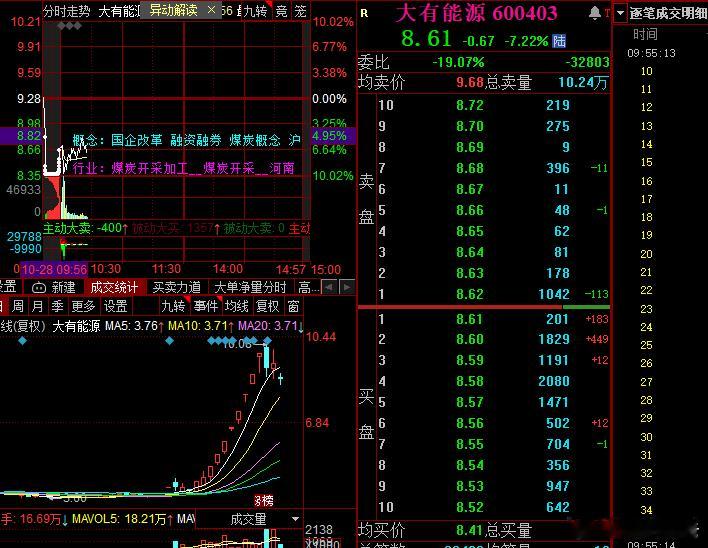Image resolution: width=708 pixels, height=548 pixels.
Task: Click the 概念 concept tags line
Action: (x=186, y=140)
